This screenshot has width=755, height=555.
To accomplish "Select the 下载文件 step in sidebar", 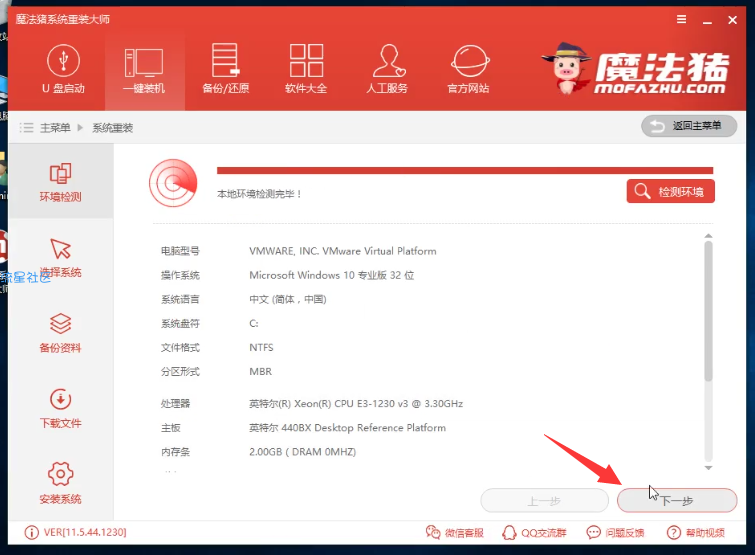I will (x=61, y=408).
